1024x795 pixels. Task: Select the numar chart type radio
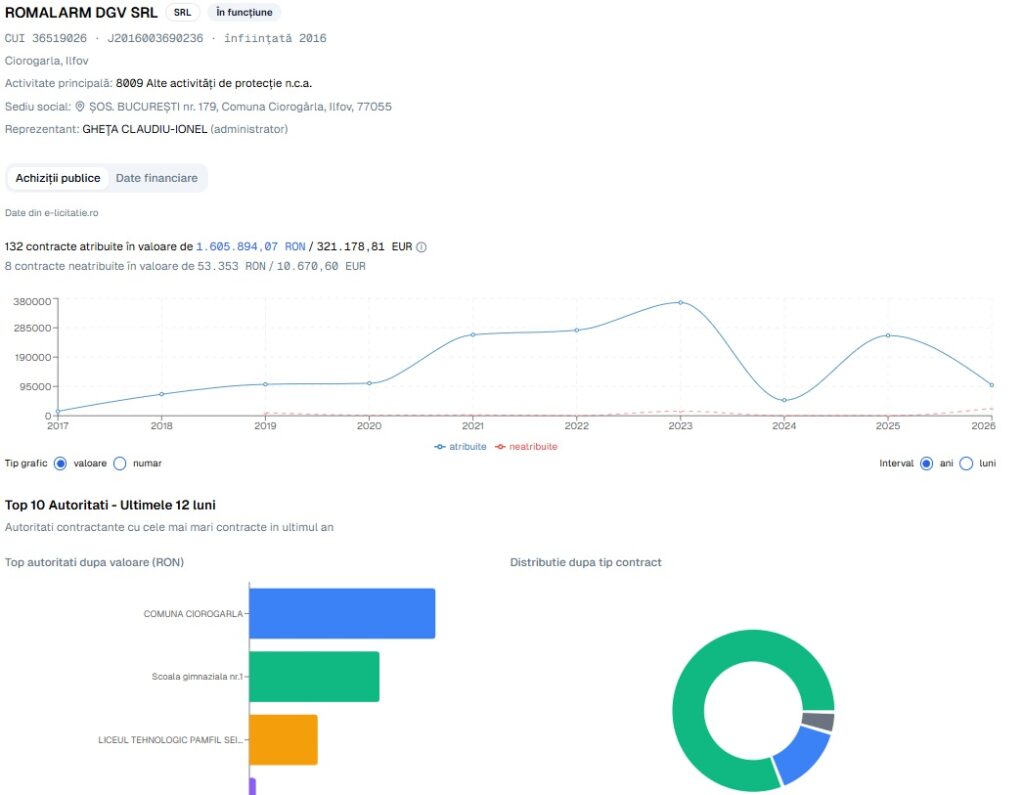(120, 463)
